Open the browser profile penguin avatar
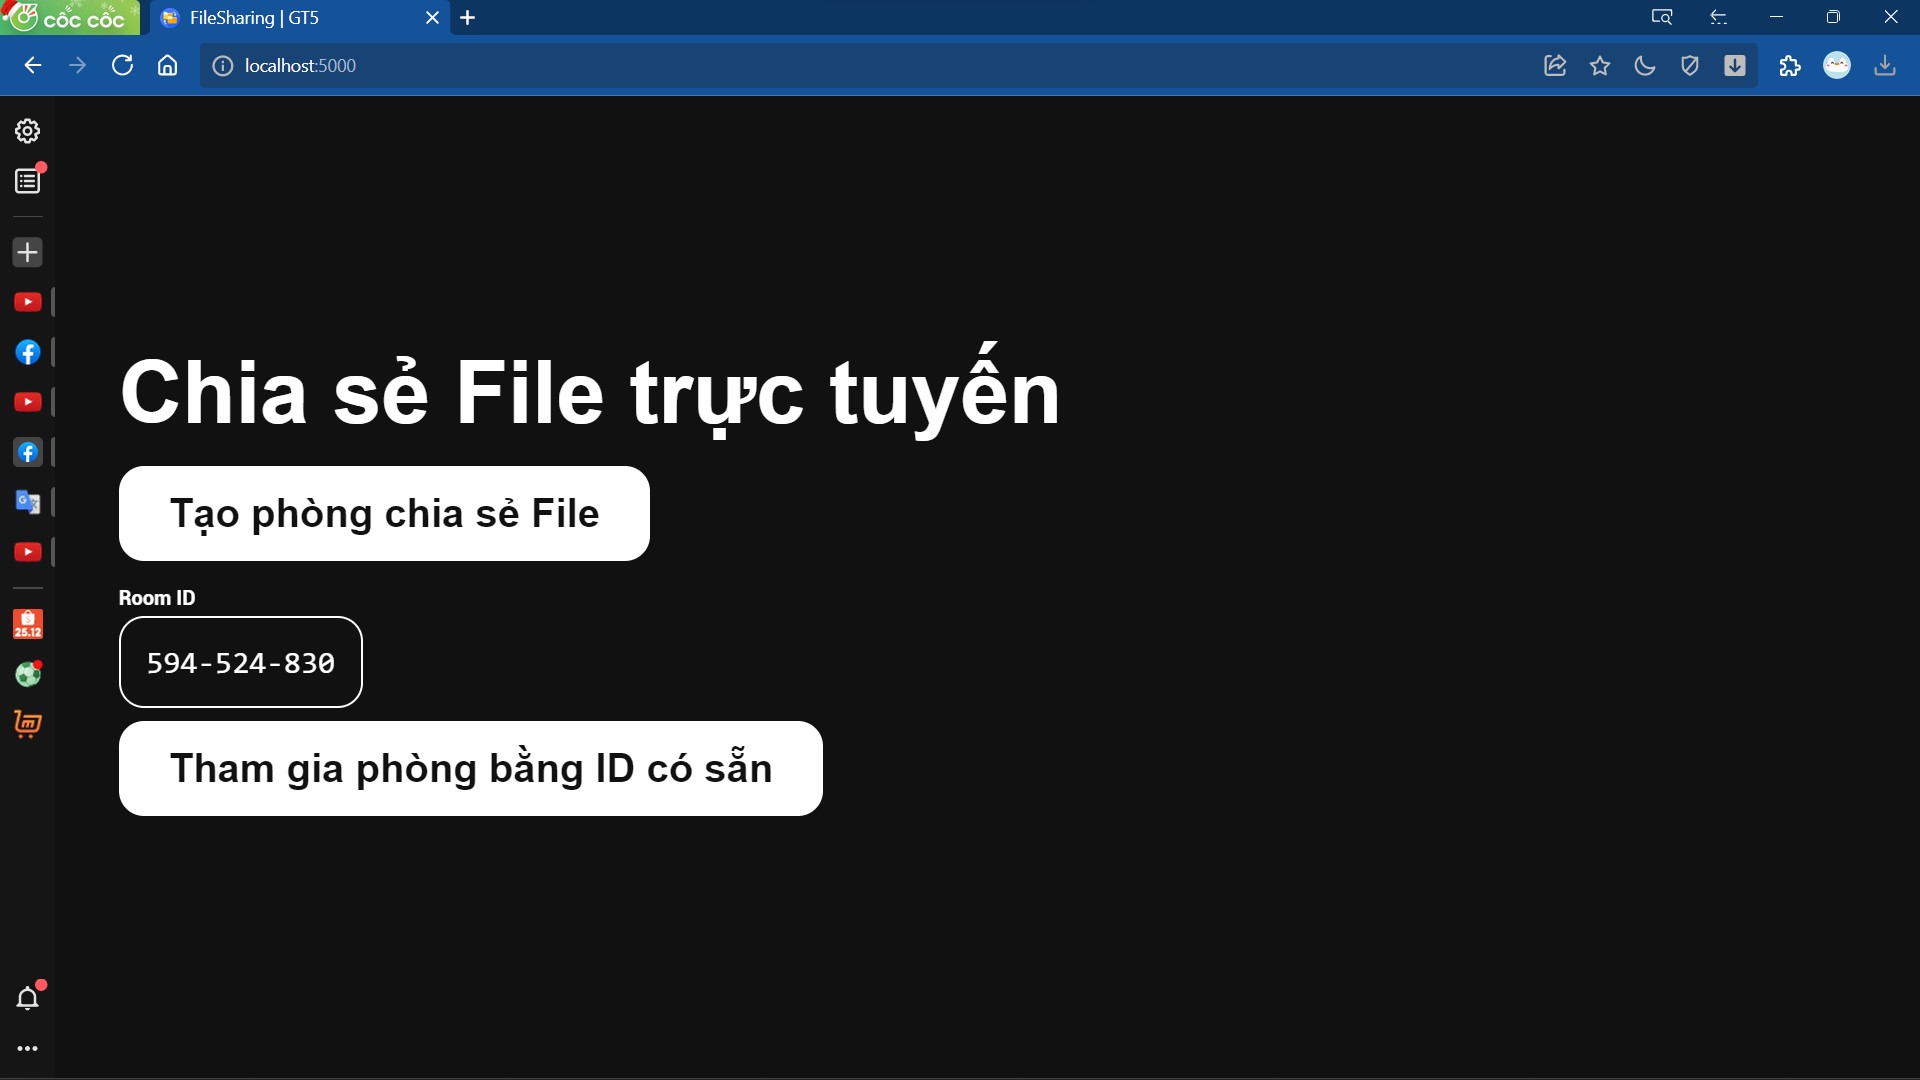The image size is (1920, 1080). pos(1838,65)
